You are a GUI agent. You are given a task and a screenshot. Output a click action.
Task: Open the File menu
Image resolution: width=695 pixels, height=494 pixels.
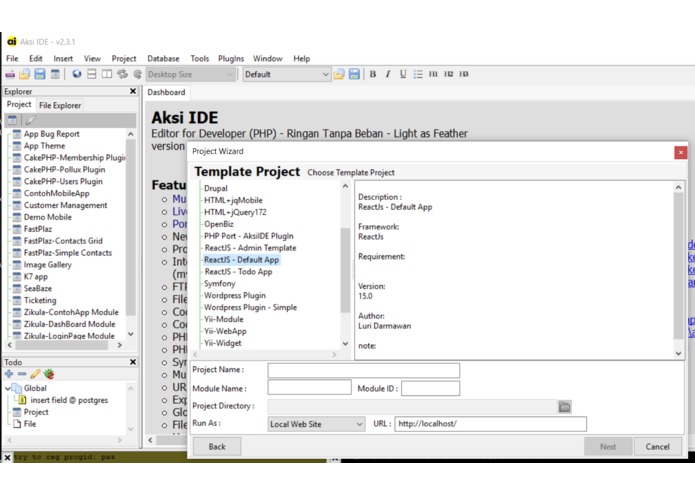(x=12, y=58)
